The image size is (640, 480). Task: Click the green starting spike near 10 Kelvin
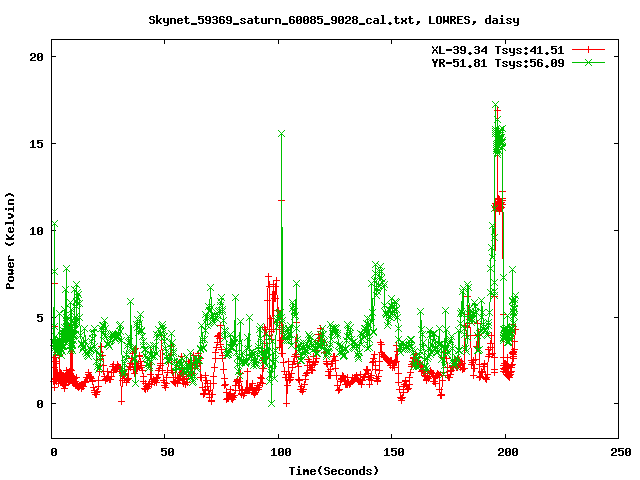pyautogui.click(x=55, y=224)
